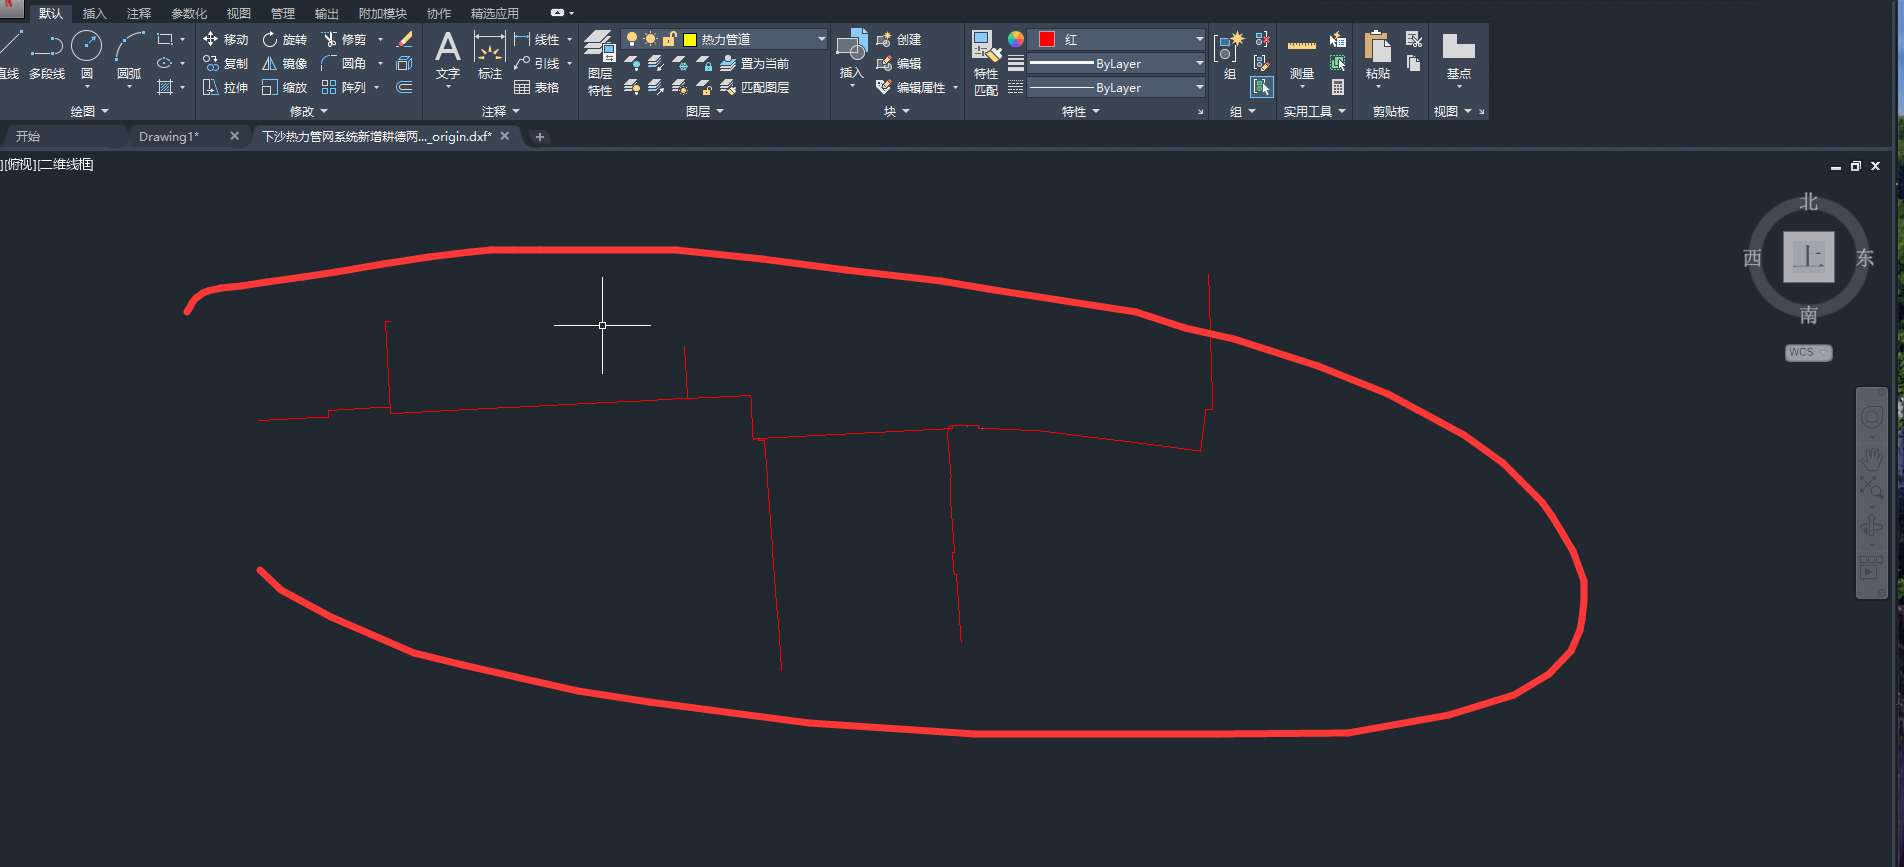Open the Measure (测量) tool
1904x867 pixels.
coord(1301,58)
